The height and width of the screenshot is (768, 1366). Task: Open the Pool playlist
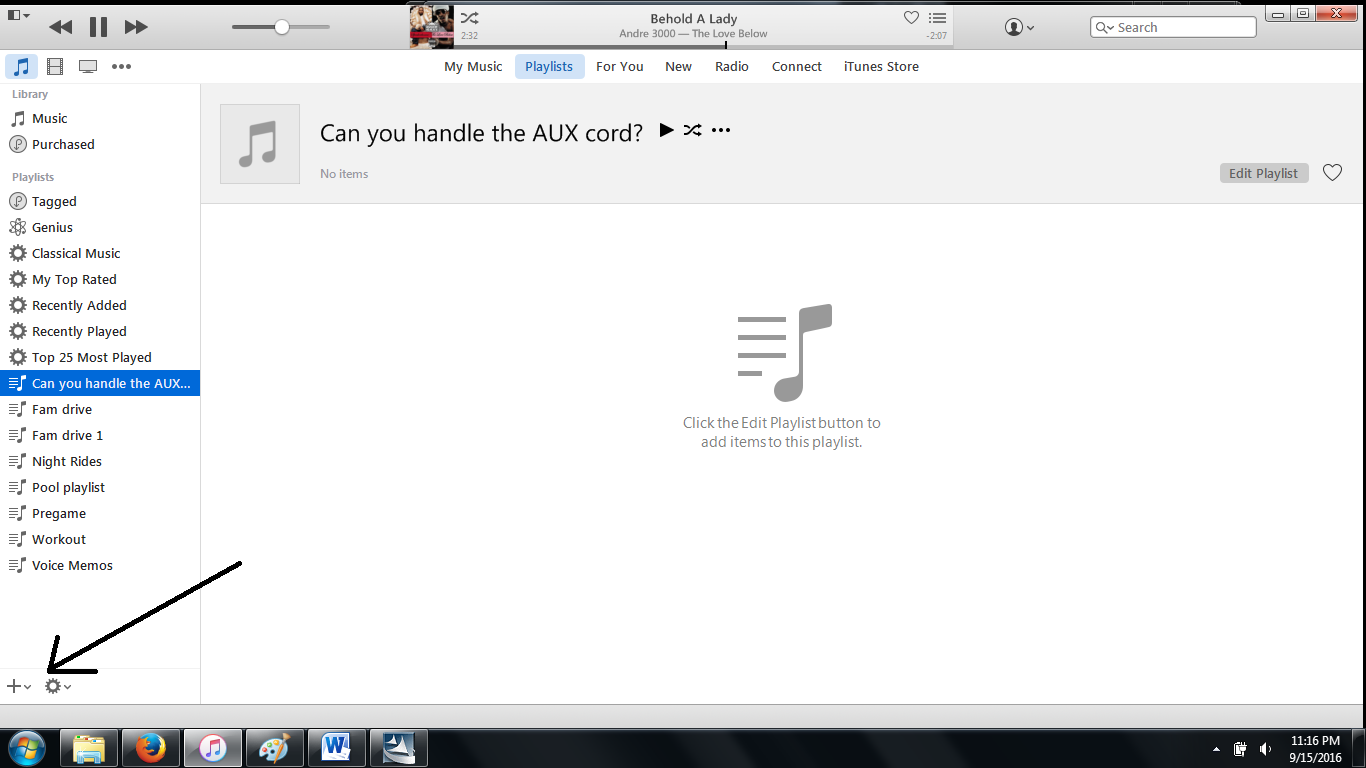click(x=100, y=487)
